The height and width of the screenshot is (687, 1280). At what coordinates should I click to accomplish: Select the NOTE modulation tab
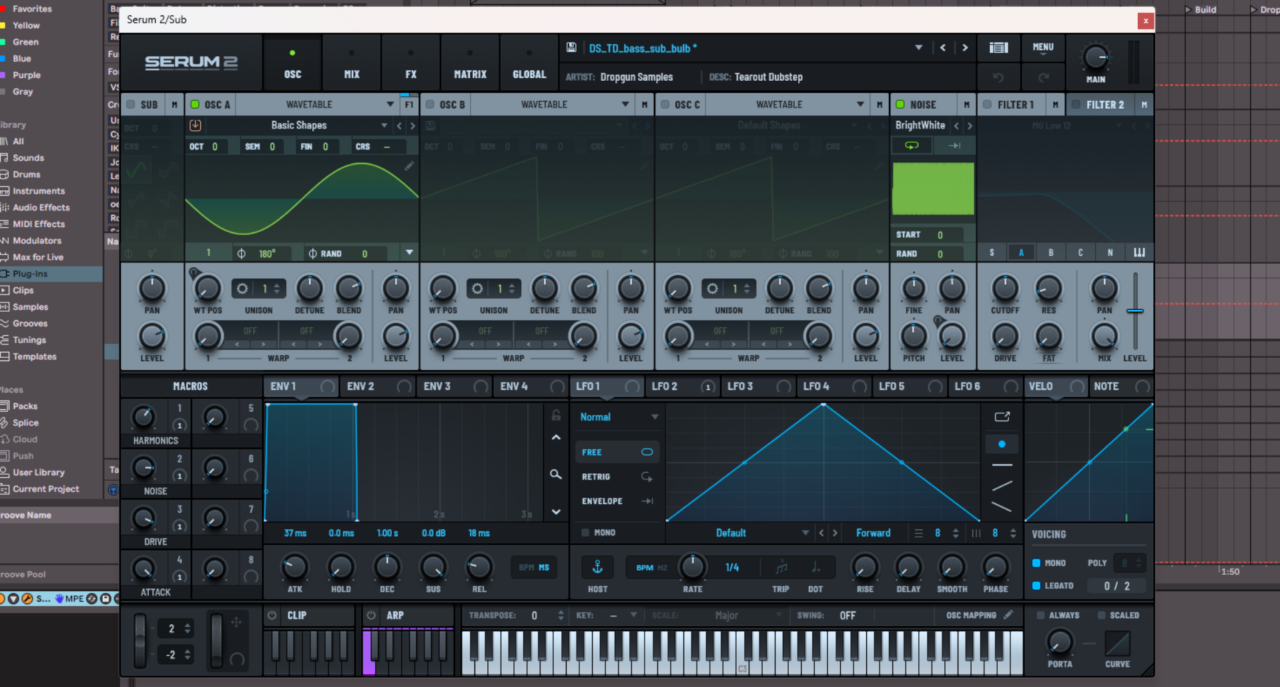[x=1119, y=386]
